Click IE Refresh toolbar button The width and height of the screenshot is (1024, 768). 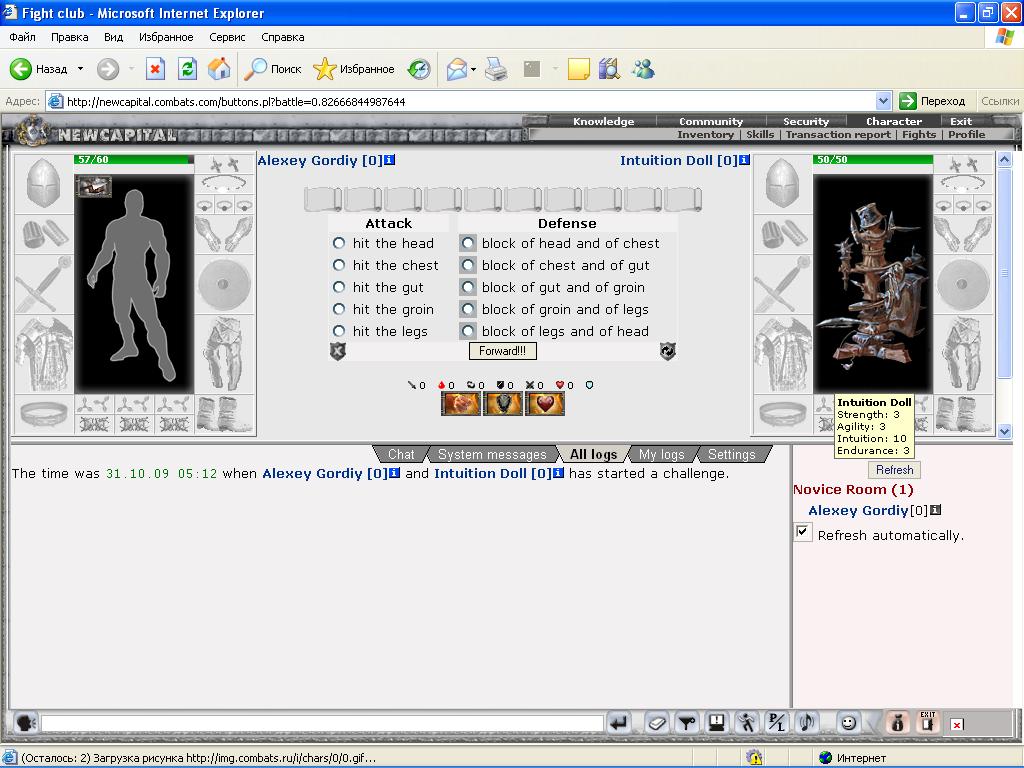[187, 69]
